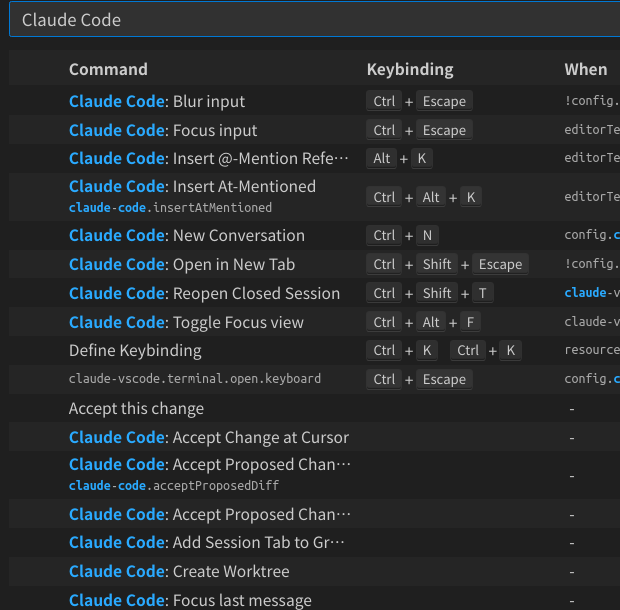Screen dimensions: 620x610
Task: Click Ctrl + Escape keybinding of terminal.open.keyboard
Action: click(420, 379)
